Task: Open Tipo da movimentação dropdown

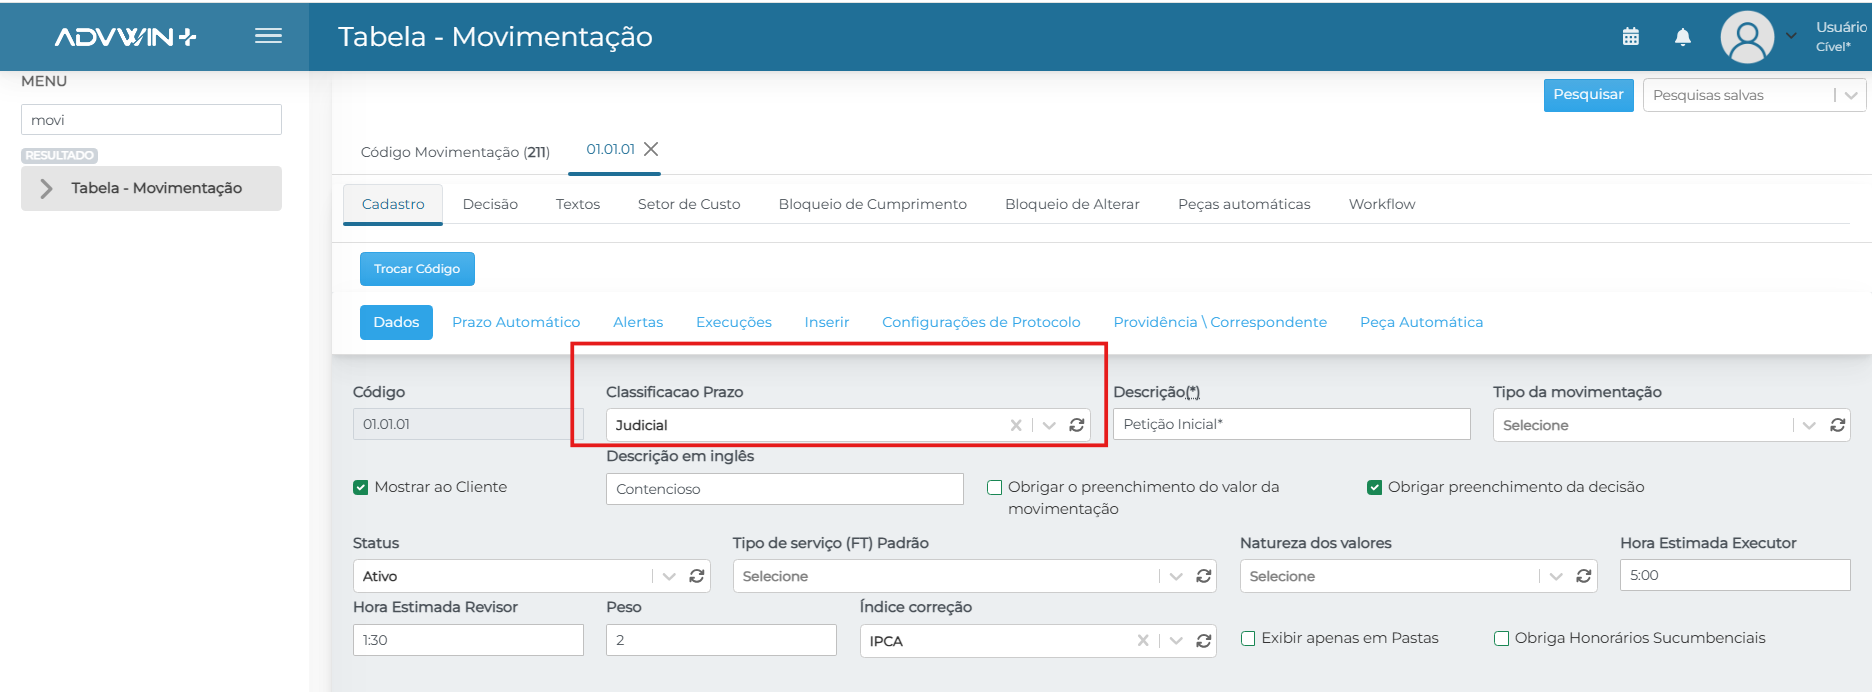Action: [x=1809, y=425]
